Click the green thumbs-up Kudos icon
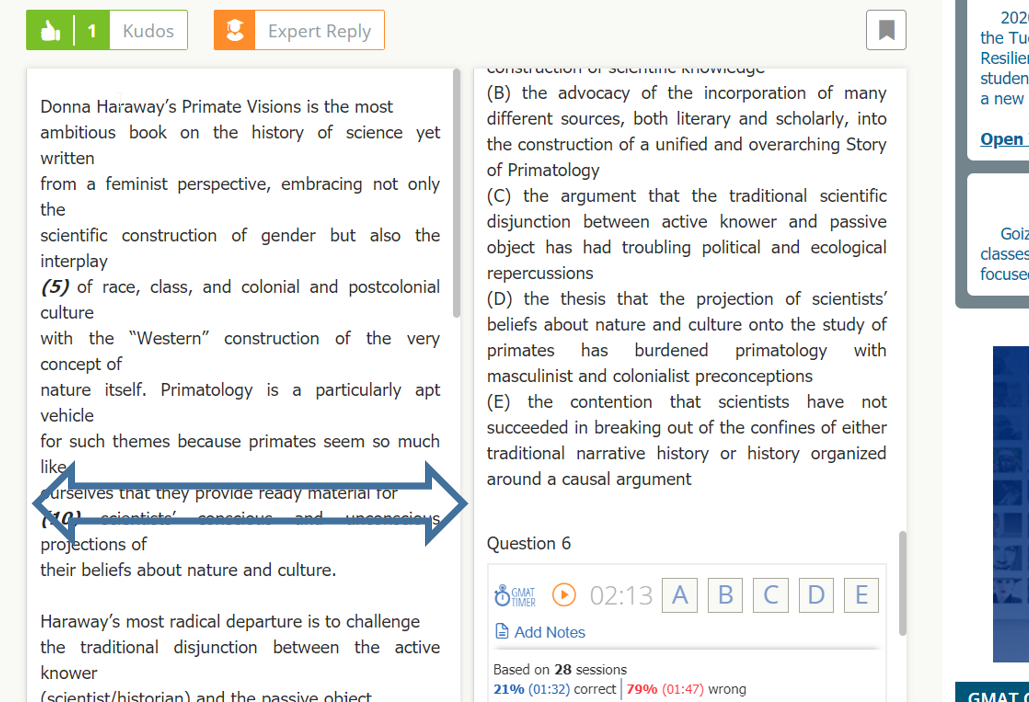 coord(50,31)
